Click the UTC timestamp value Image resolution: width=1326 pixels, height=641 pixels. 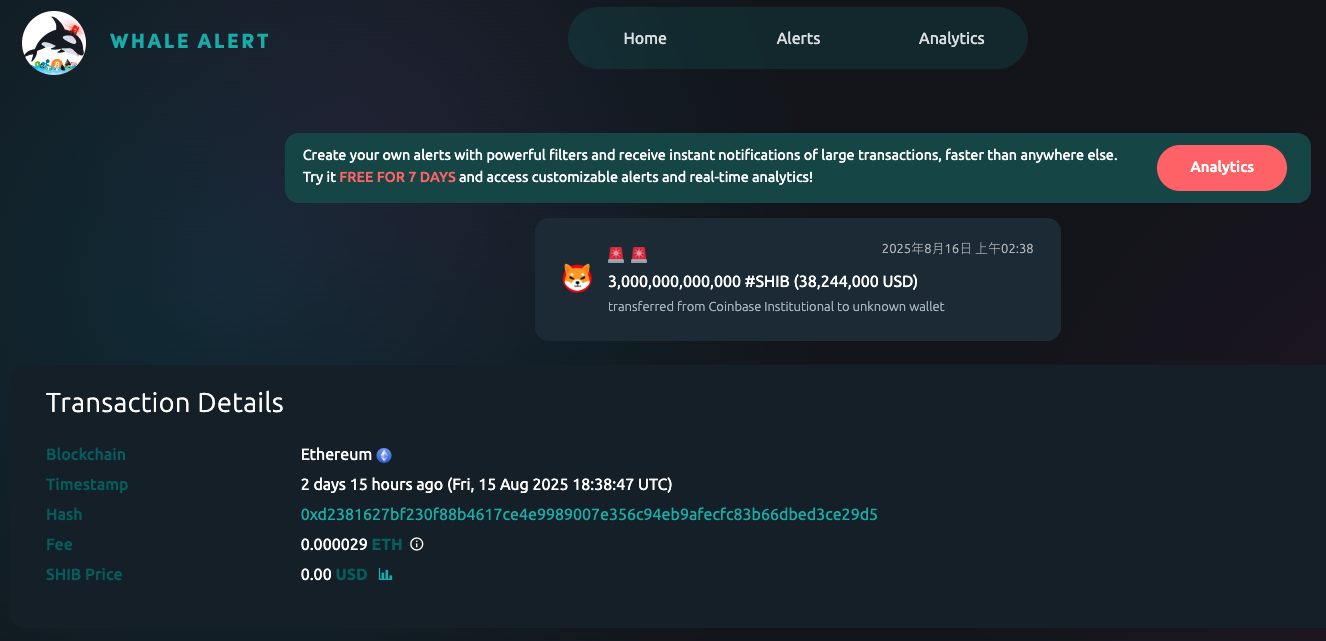(x=486, y=485)
